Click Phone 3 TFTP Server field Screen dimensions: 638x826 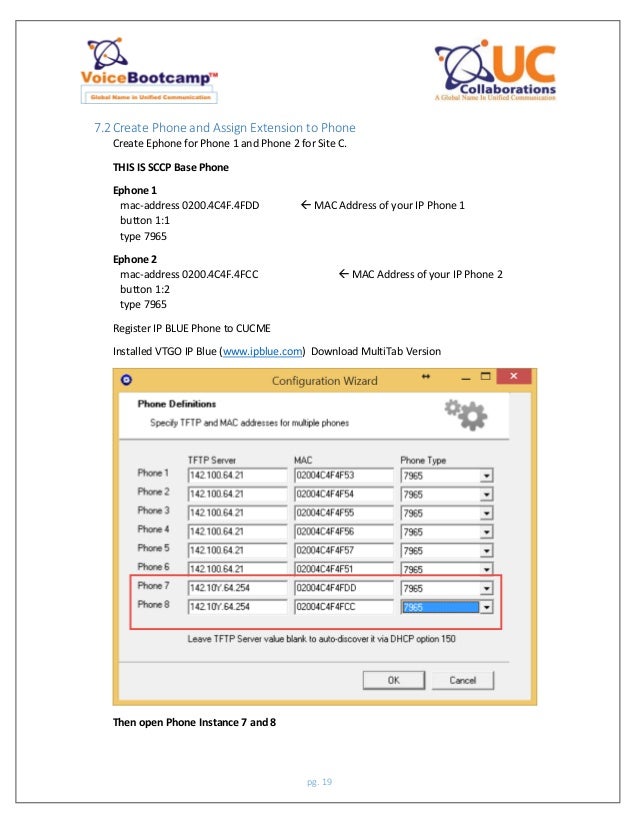pos(237,513)
